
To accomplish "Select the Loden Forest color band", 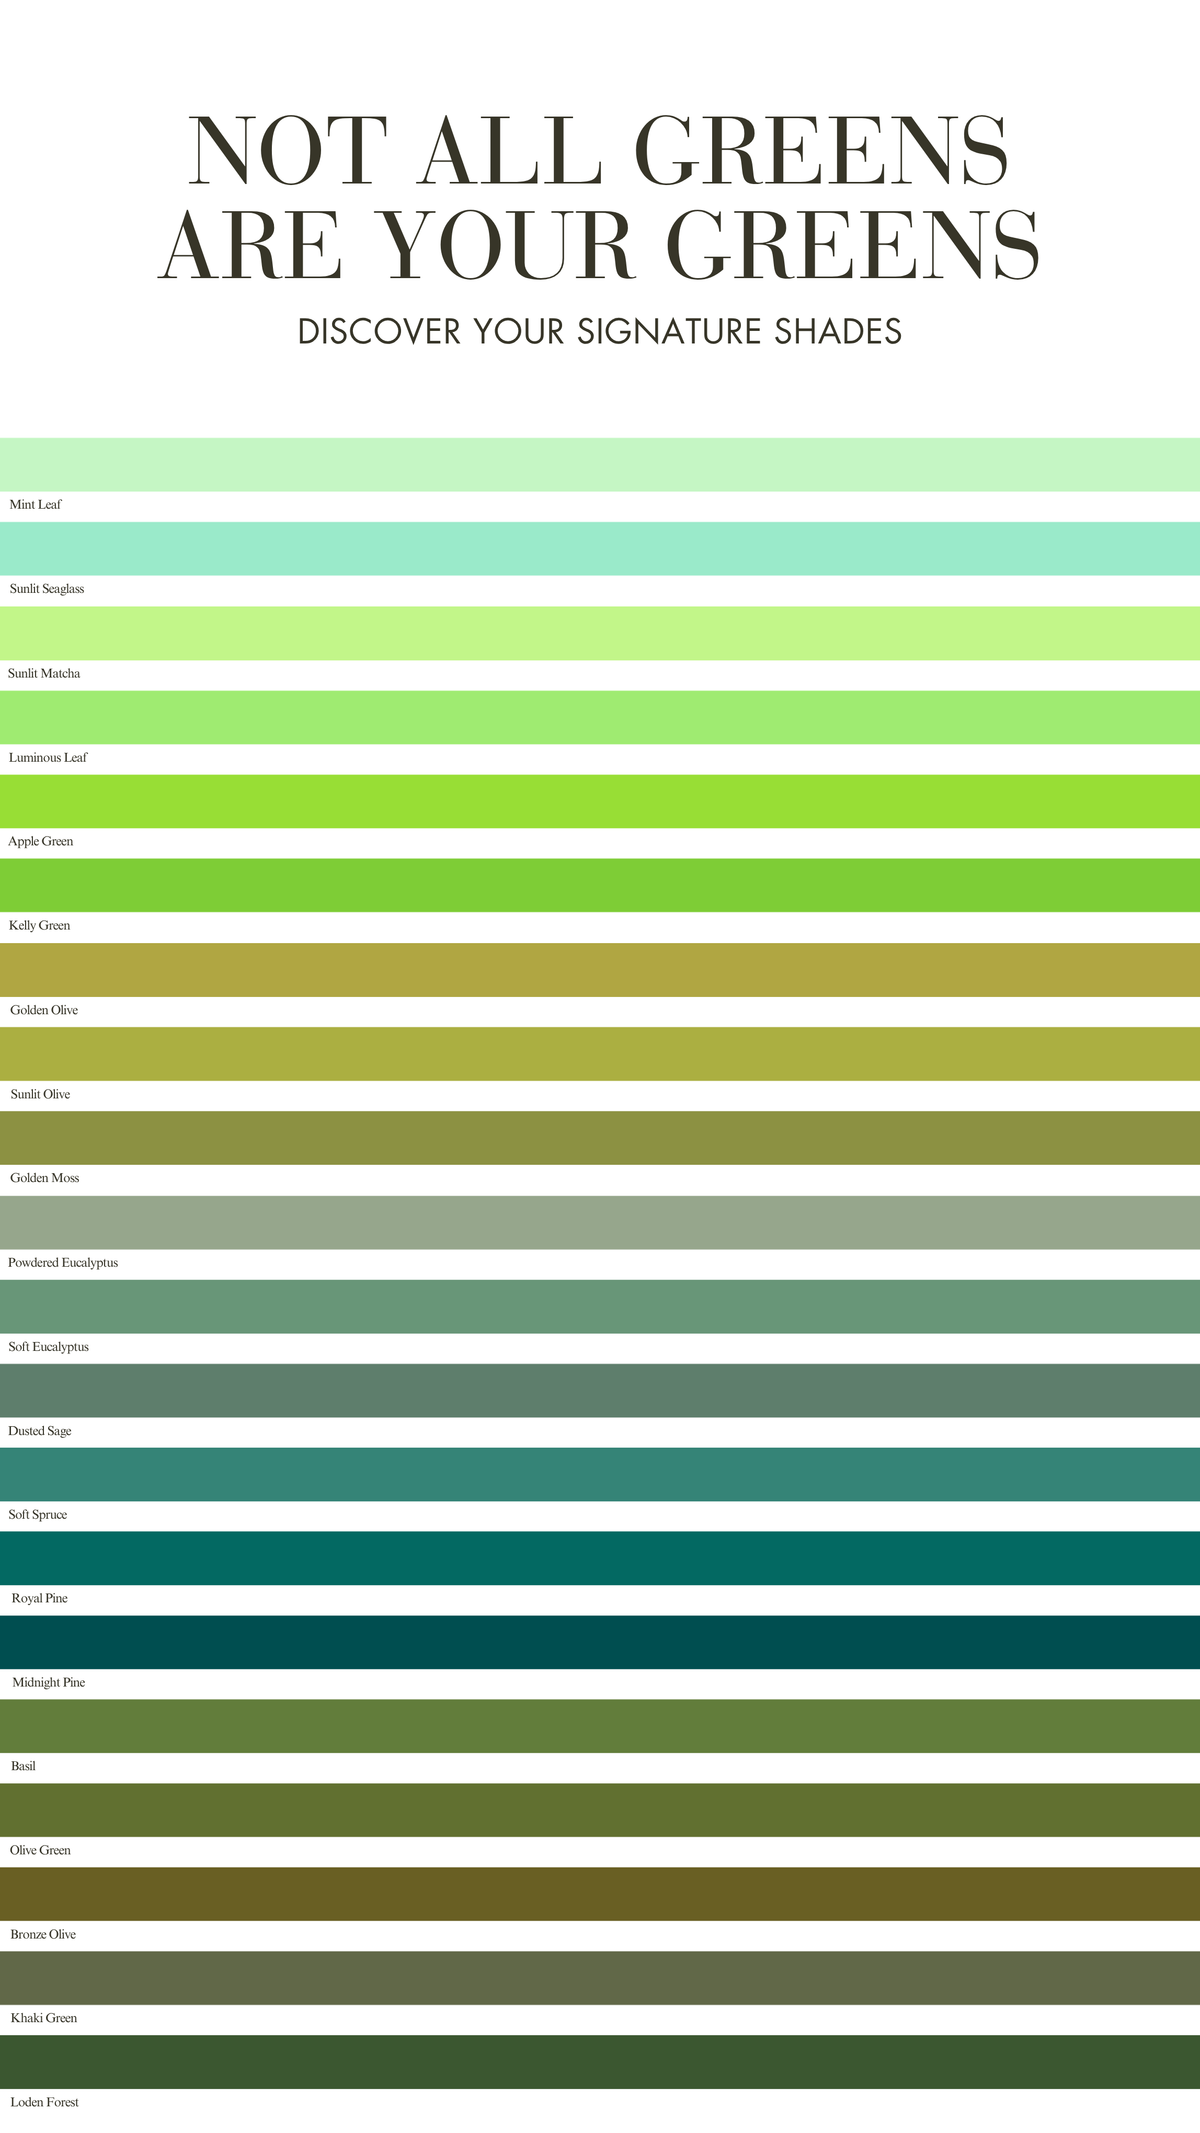I will (x=600, y=2062).
